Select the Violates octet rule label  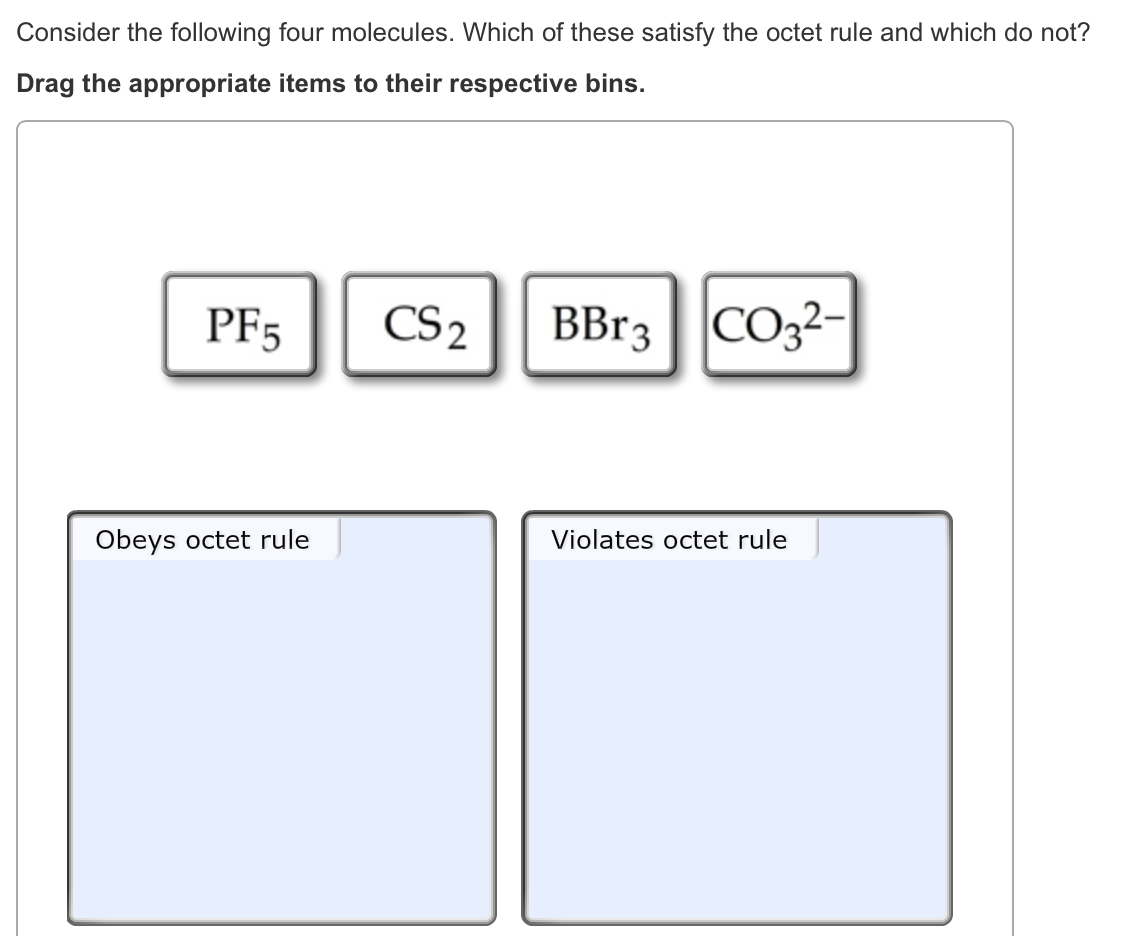(x=670, y=540)
